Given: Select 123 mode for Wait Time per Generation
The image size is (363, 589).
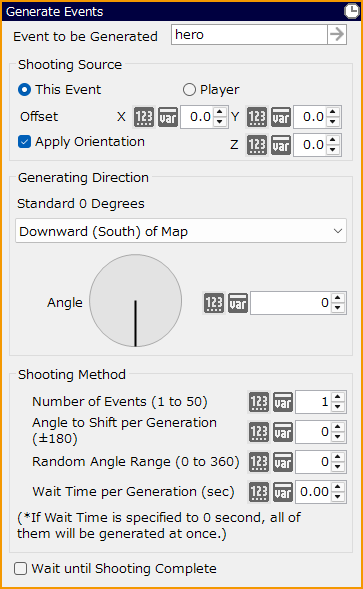Looking at the screenshot, I should tap(259, 492).
